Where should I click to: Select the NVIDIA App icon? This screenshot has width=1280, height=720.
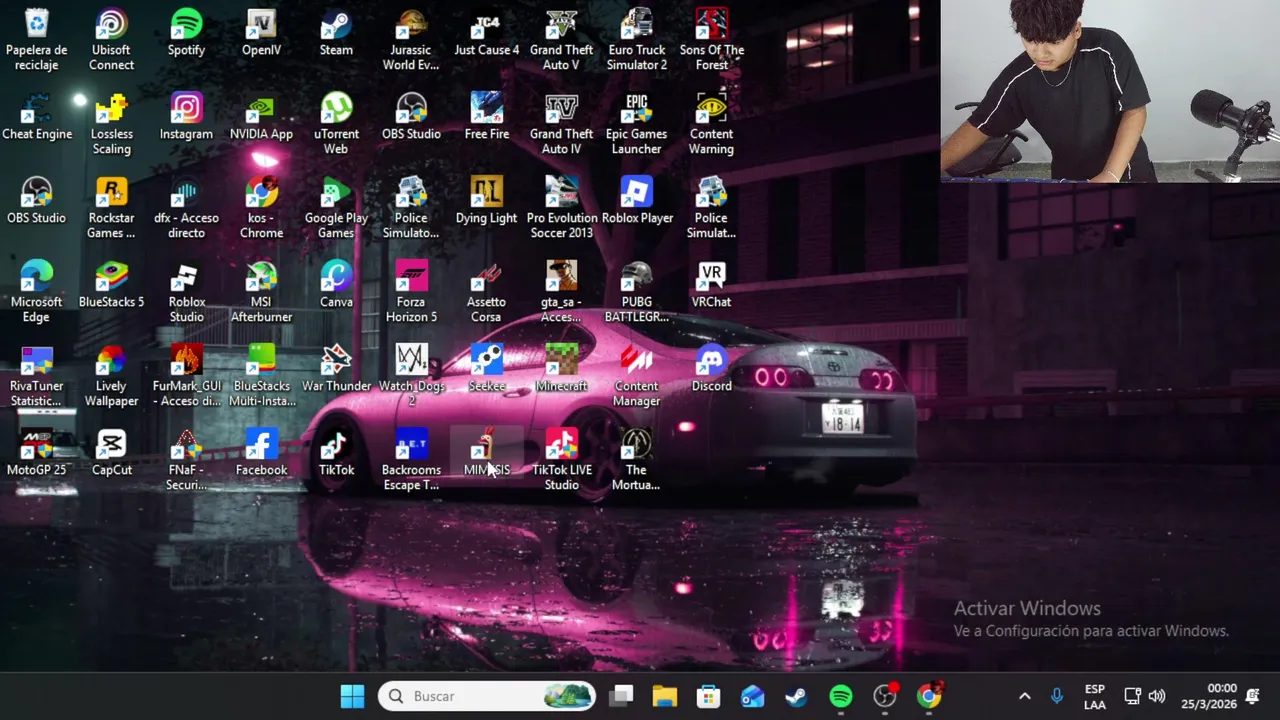coord(261,117)
